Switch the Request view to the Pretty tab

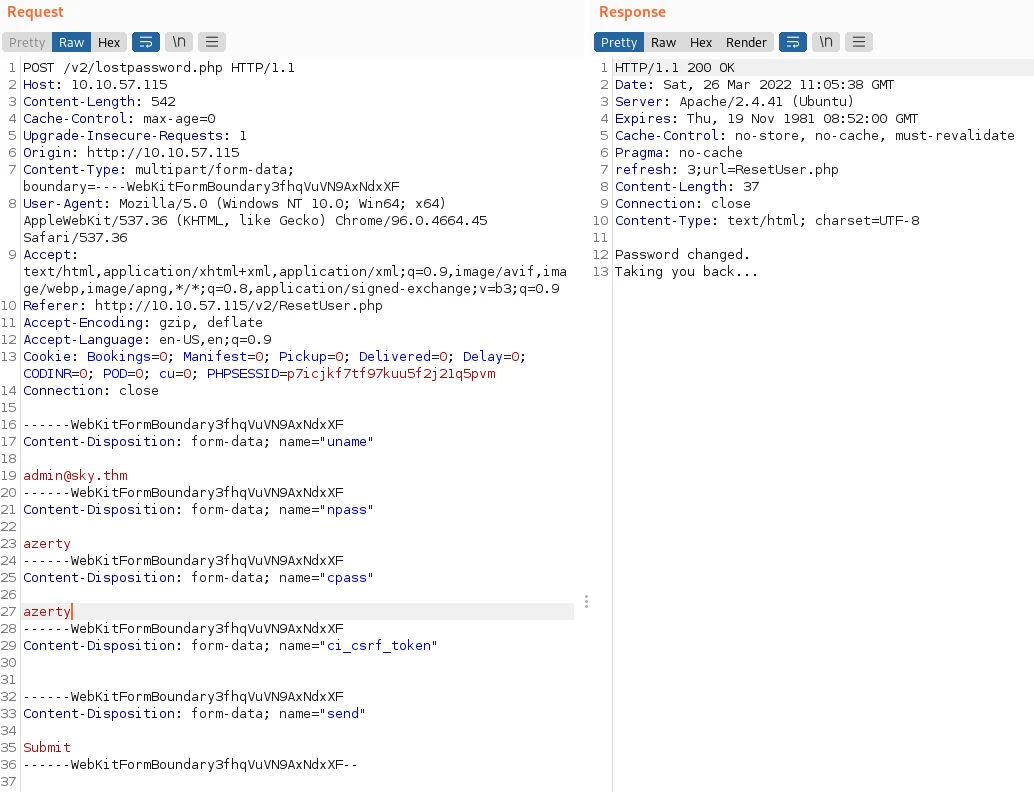point(27,42)
